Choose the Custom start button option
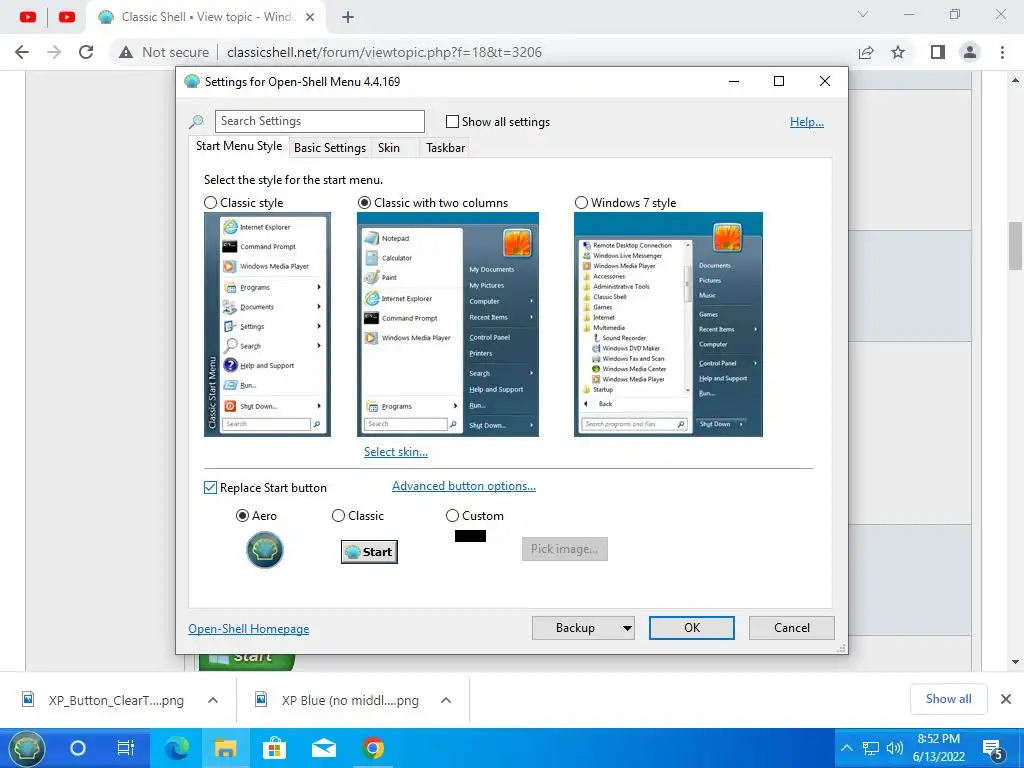The width and height of the screenshot is (1024, 768). coord(452,516)
